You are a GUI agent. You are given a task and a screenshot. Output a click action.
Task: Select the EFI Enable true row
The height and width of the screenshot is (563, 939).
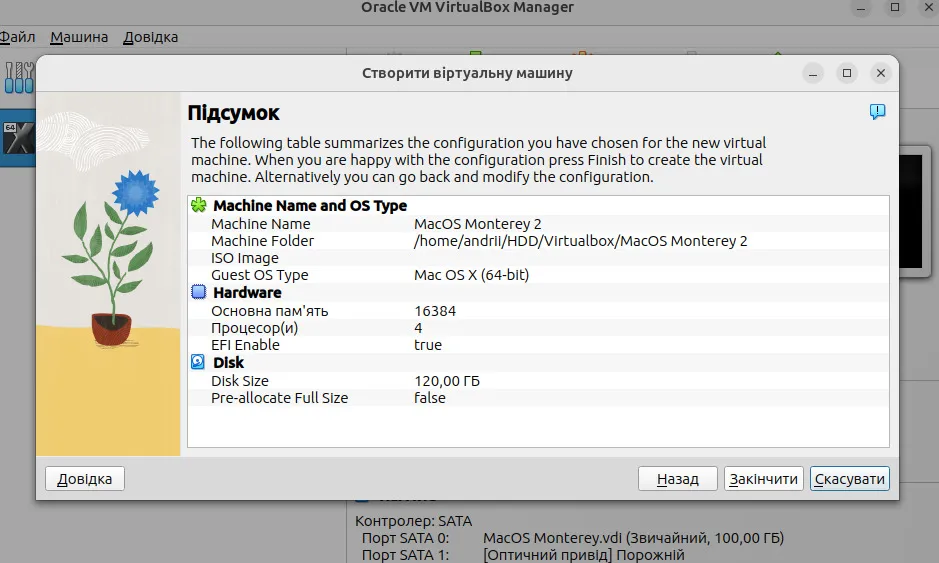538,345
